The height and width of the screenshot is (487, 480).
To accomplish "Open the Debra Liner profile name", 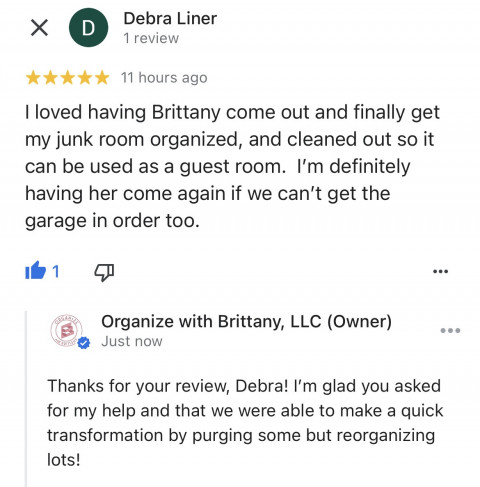I will [170, 18].
